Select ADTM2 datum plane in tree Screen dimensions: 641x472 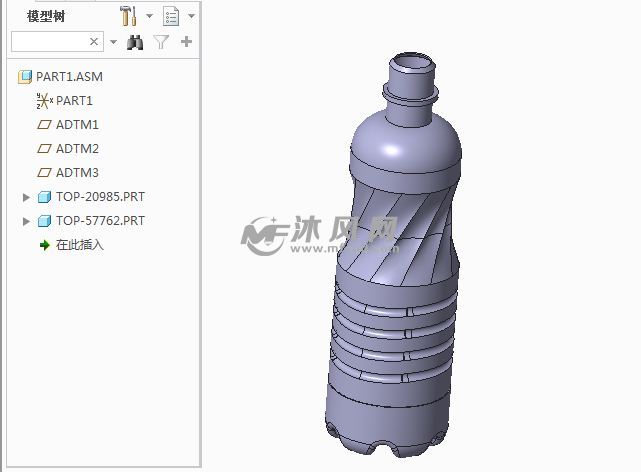tap(77, 149)
